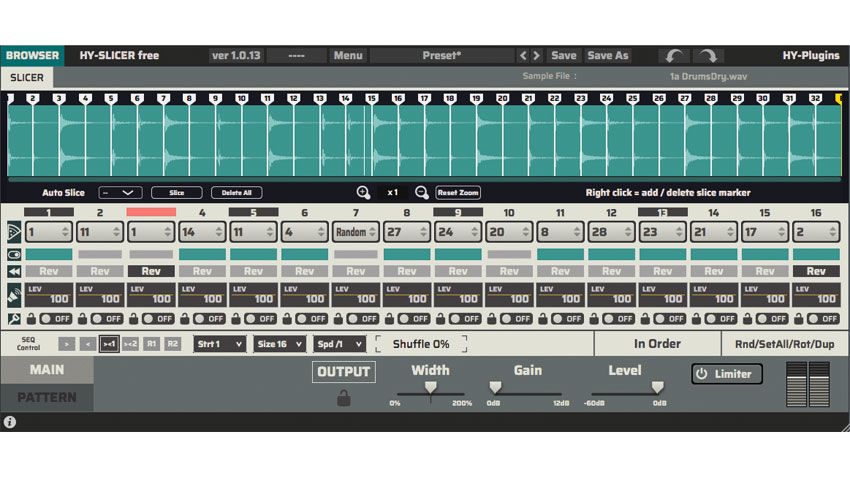Viewport: 850px width, 478px height.
Task: Select R1 random play mode
Action: [x=151, y=344]
